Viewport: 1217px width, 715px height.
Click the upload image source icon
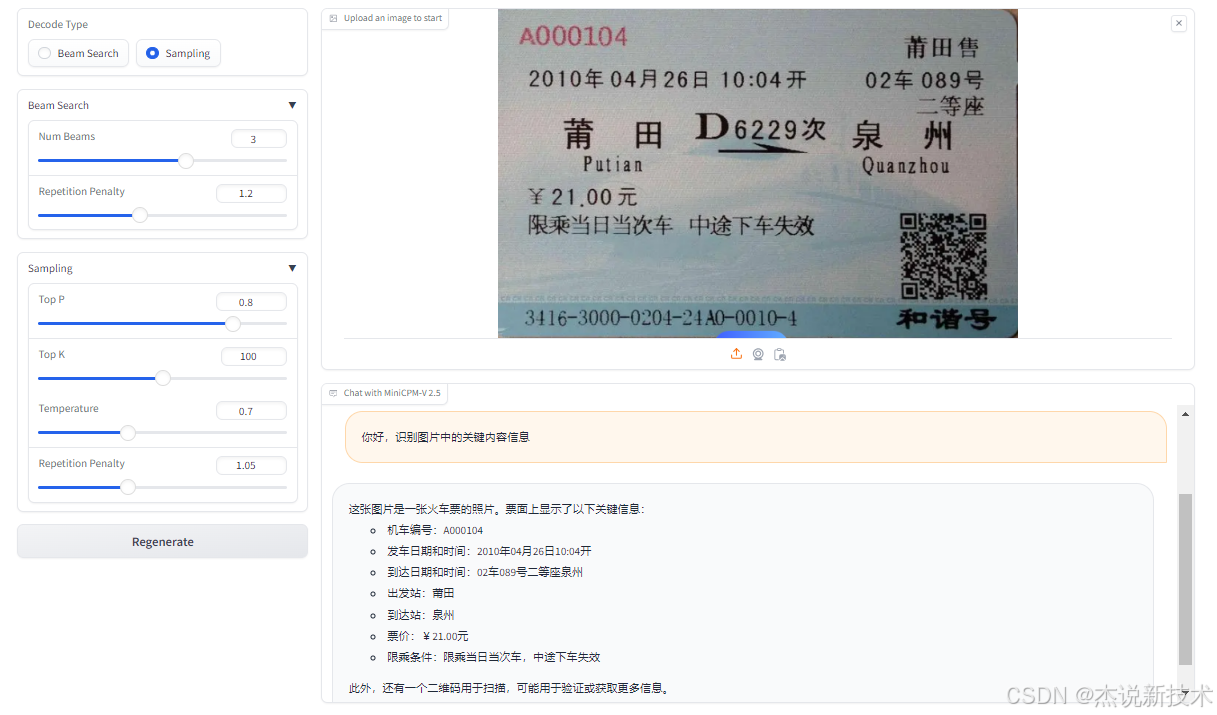pos(736,354)
